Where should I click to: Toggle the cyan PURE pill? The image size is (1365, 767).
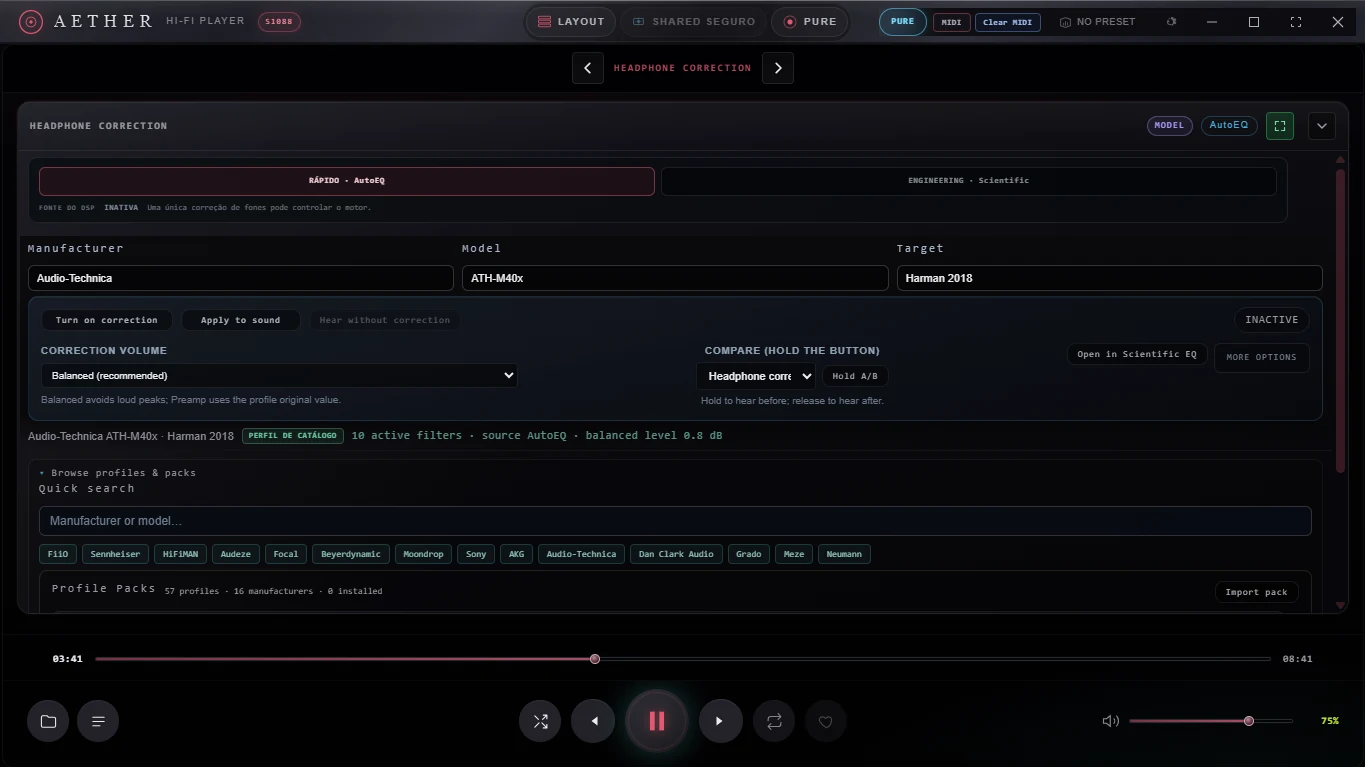[x=903, y=22]
